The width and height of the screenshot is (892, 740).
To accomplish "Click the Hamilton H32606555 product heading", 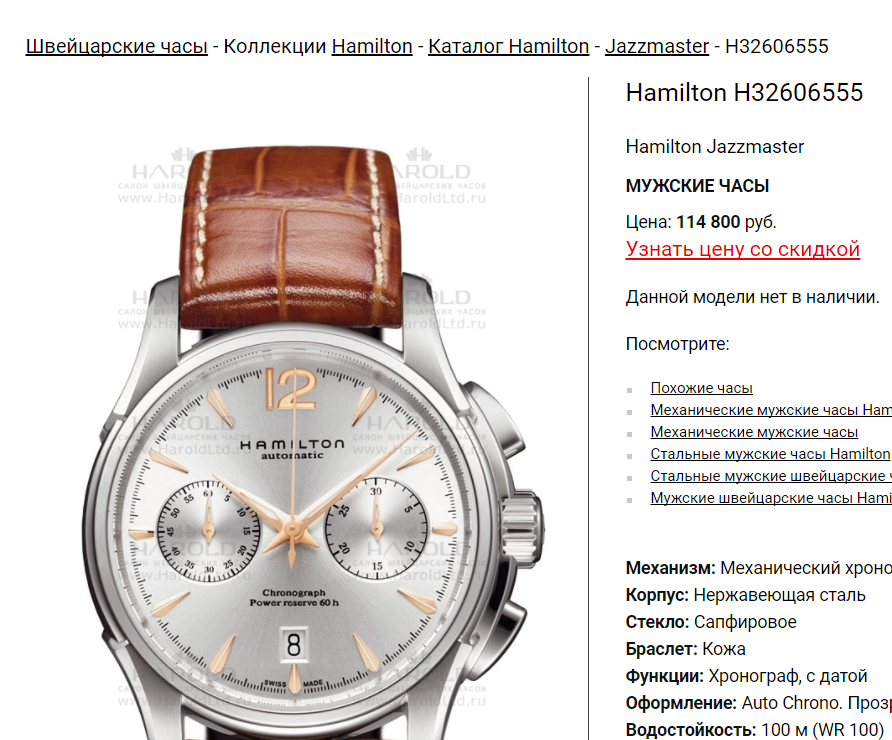I will pyautogui.click(x=744, y=93).
